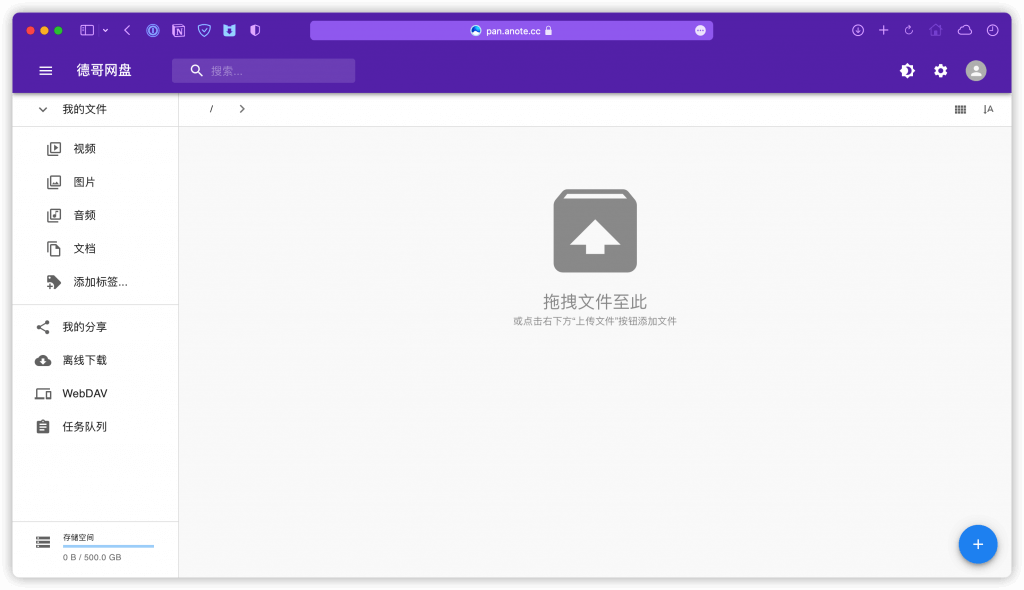This screenshot has width=1024, height=590.
Task: Select the 音频 category filter
Action: 85,214
